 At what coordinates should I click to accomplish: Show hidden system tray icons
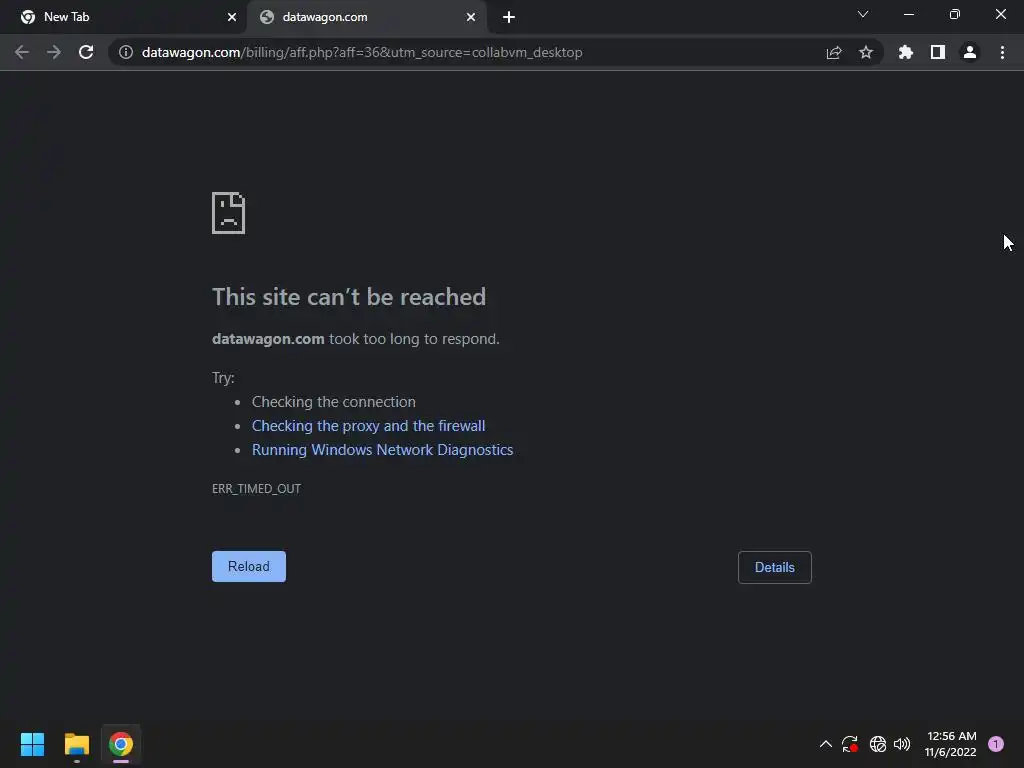(825, 744)
